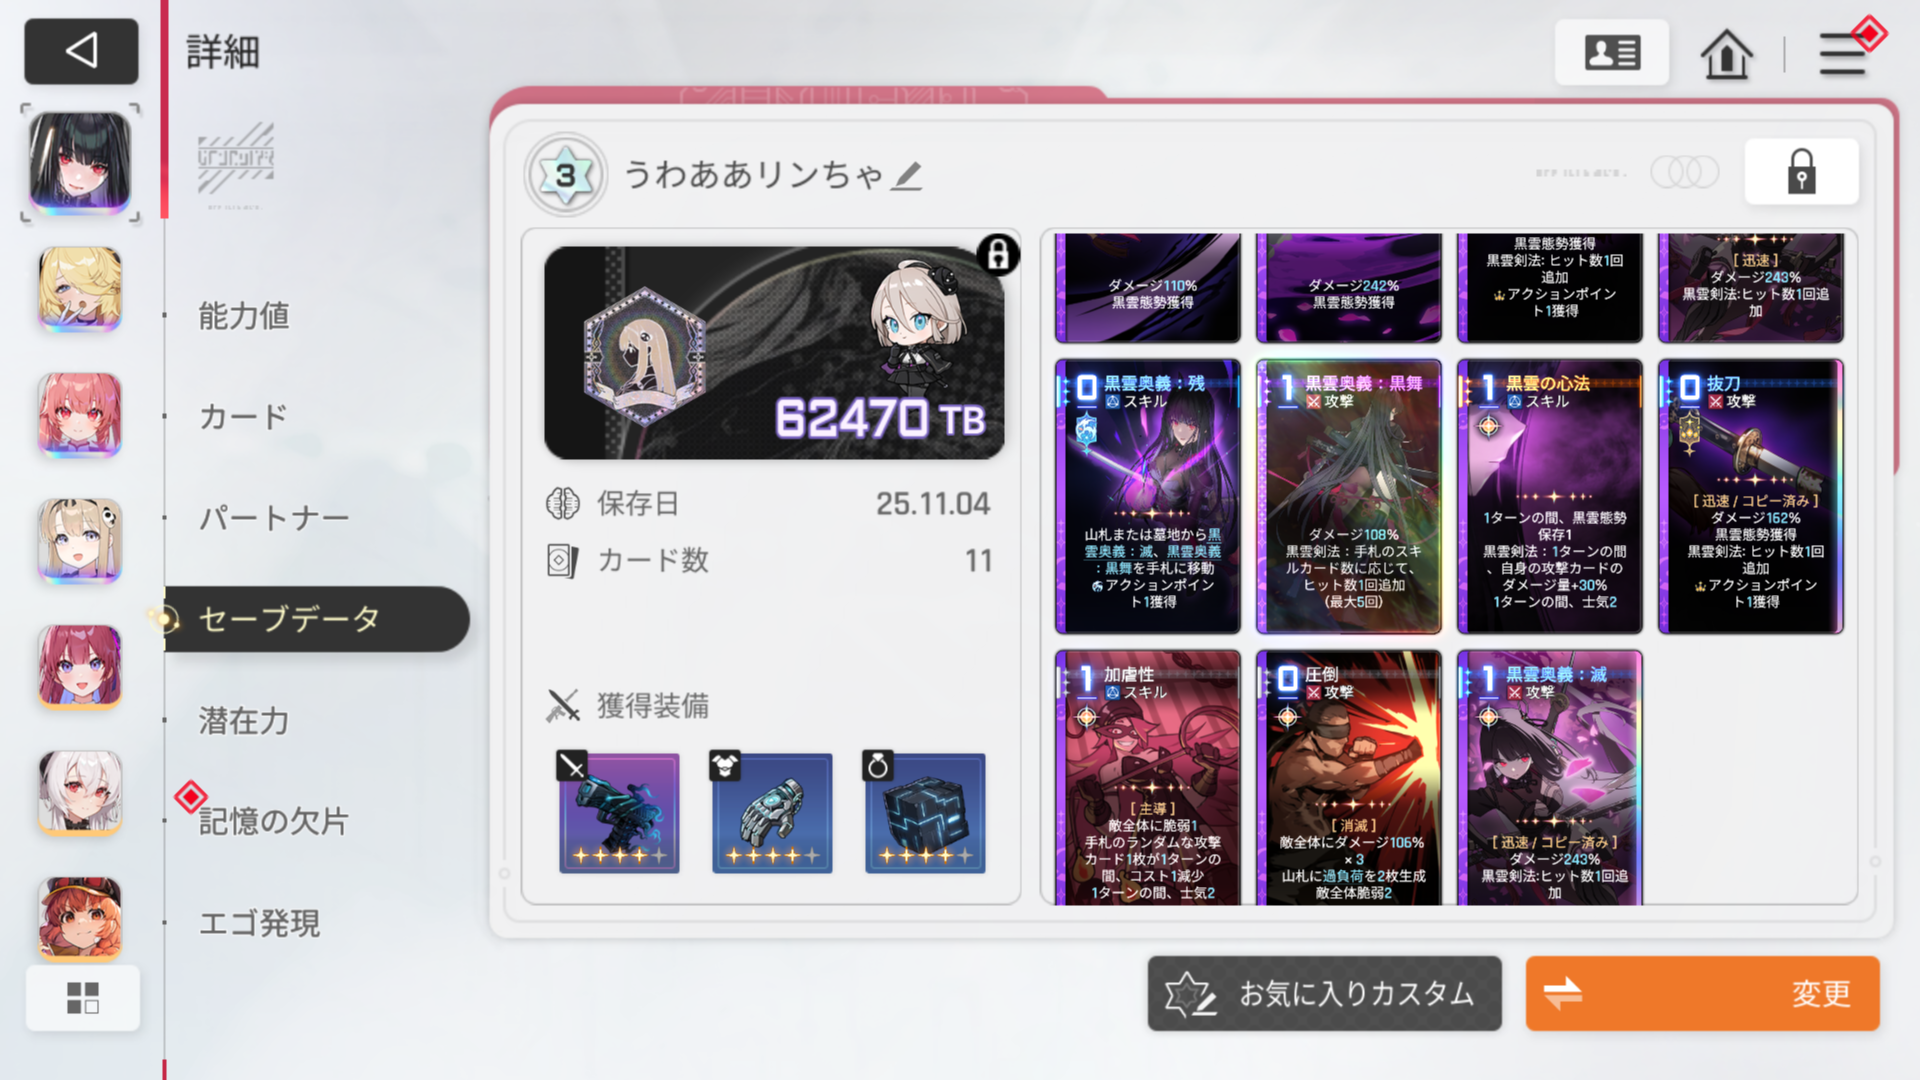The height and width of the screenshot is (1080, 1920).
Task: Open the profile card icon
Action: tap(1612, 53)
